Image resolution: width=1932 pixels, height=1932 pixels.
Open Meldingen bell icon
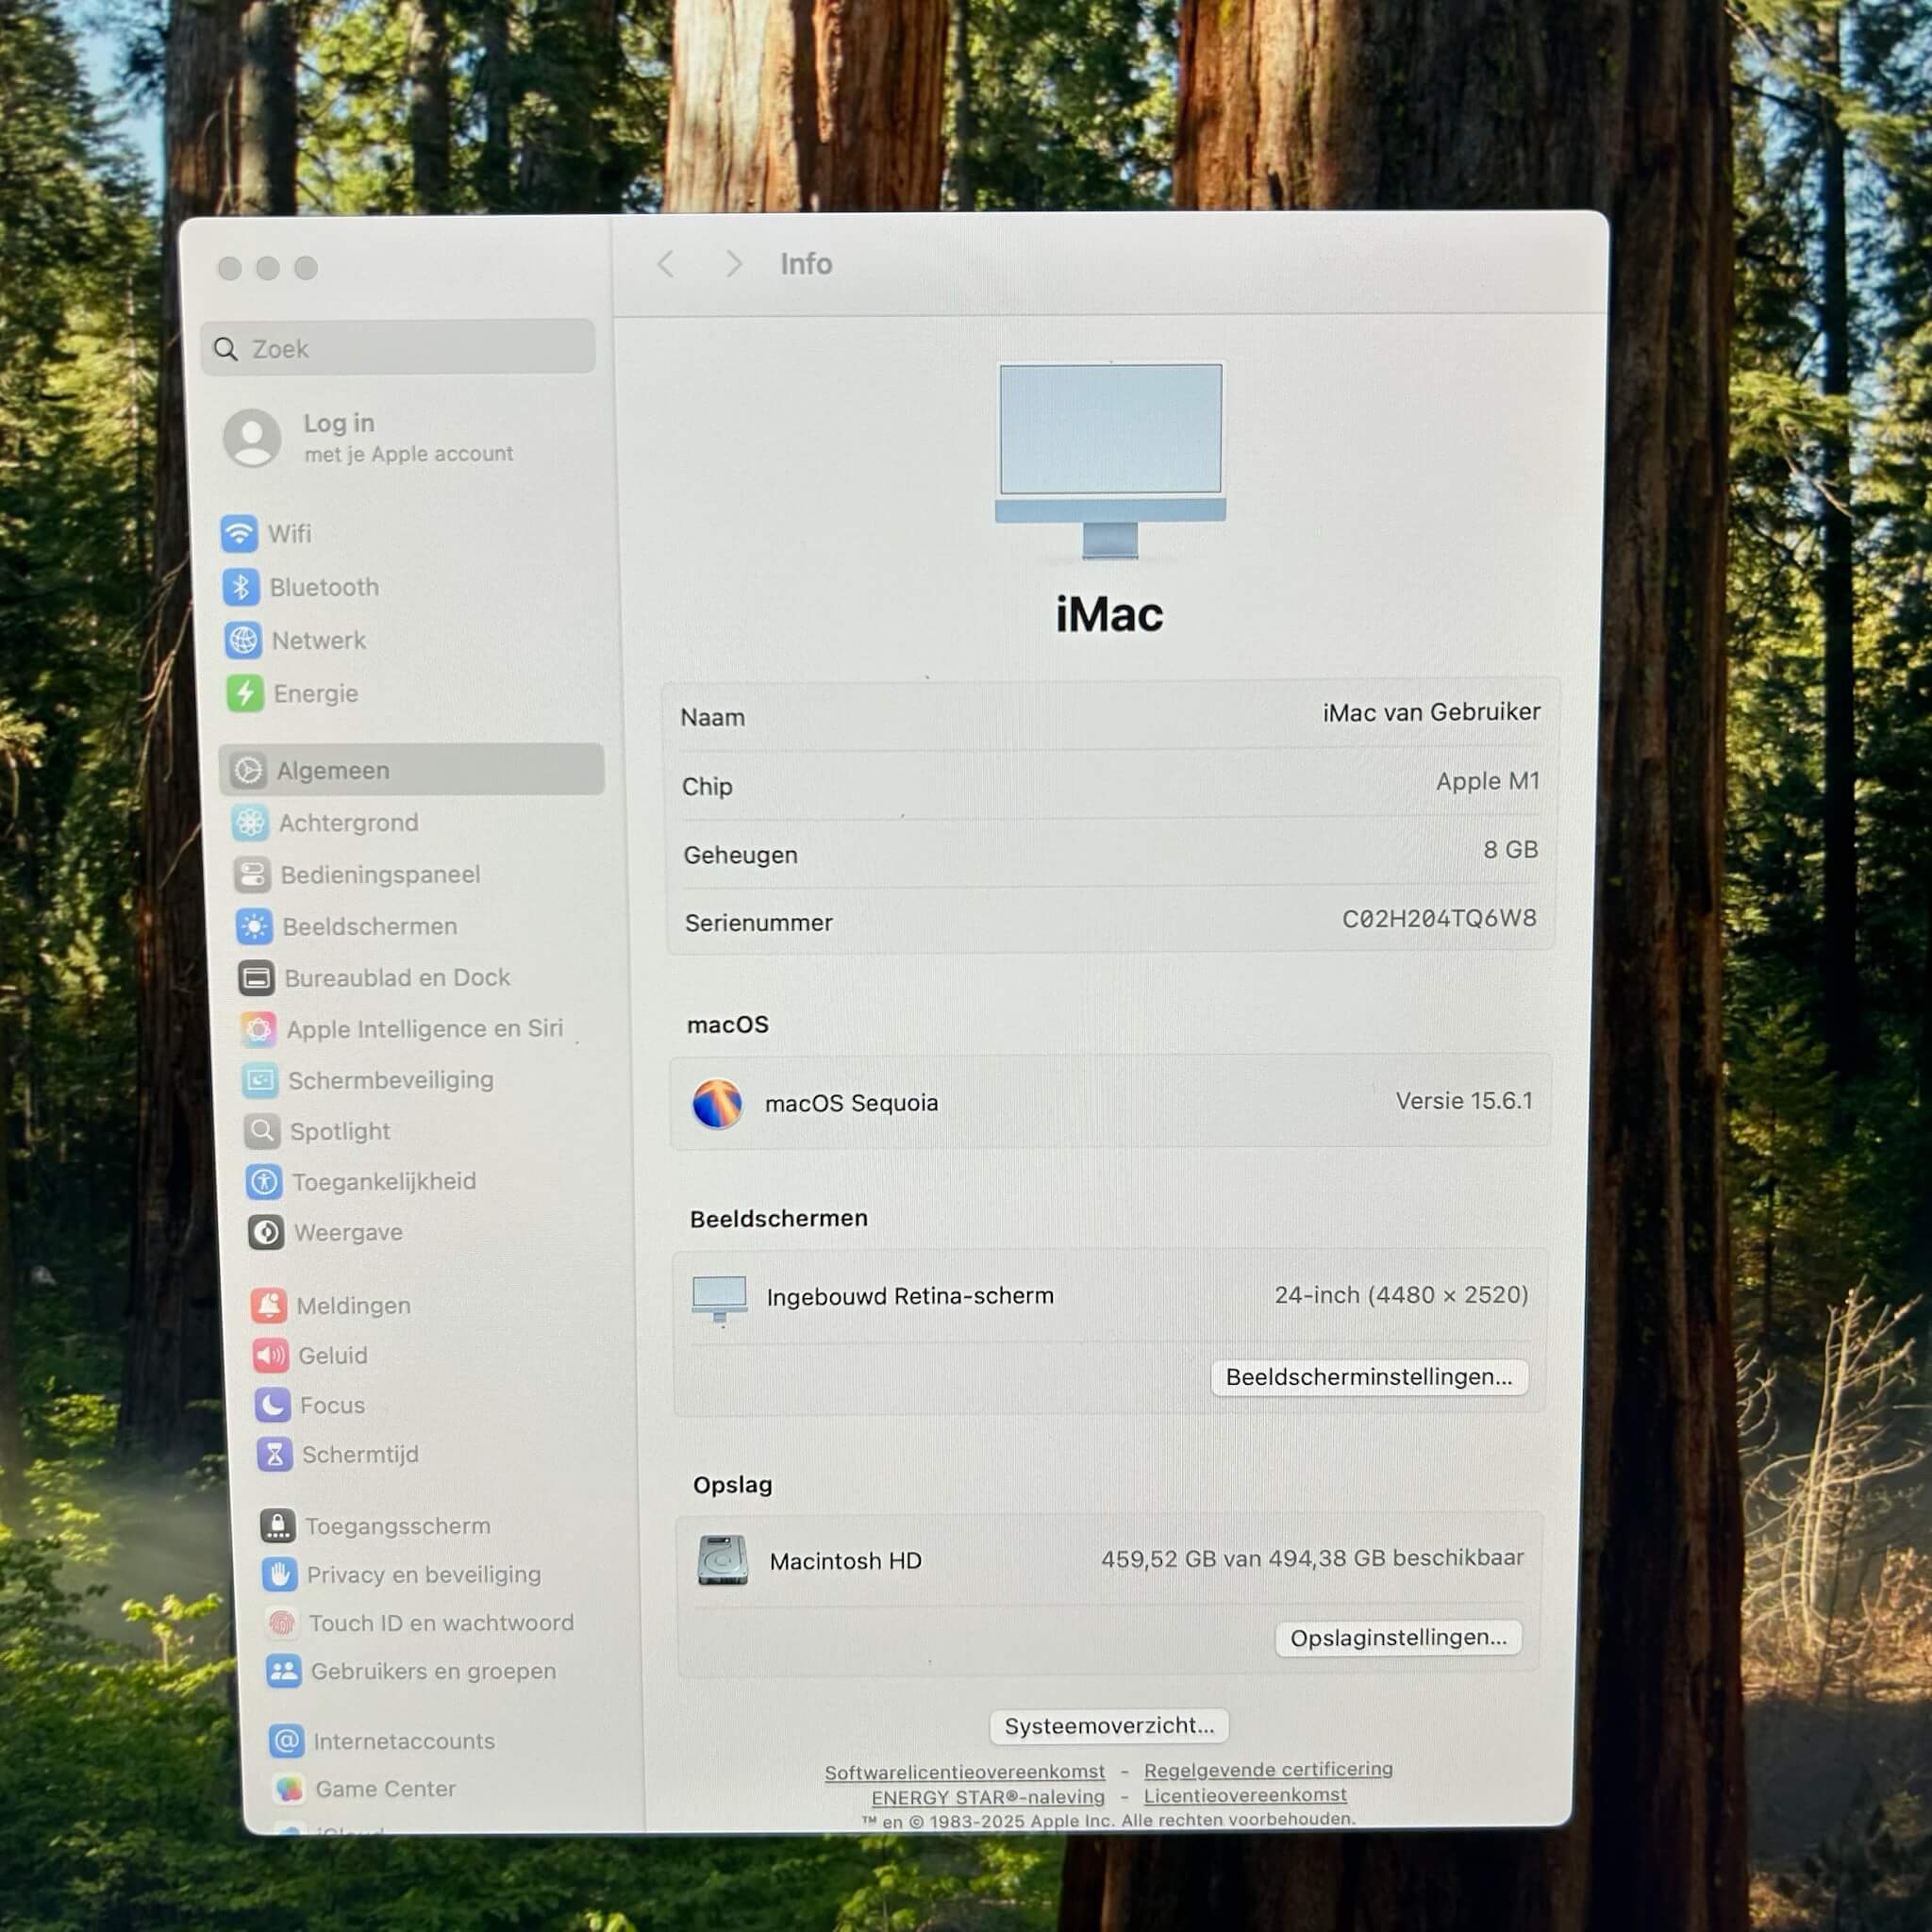(269, 1305)
